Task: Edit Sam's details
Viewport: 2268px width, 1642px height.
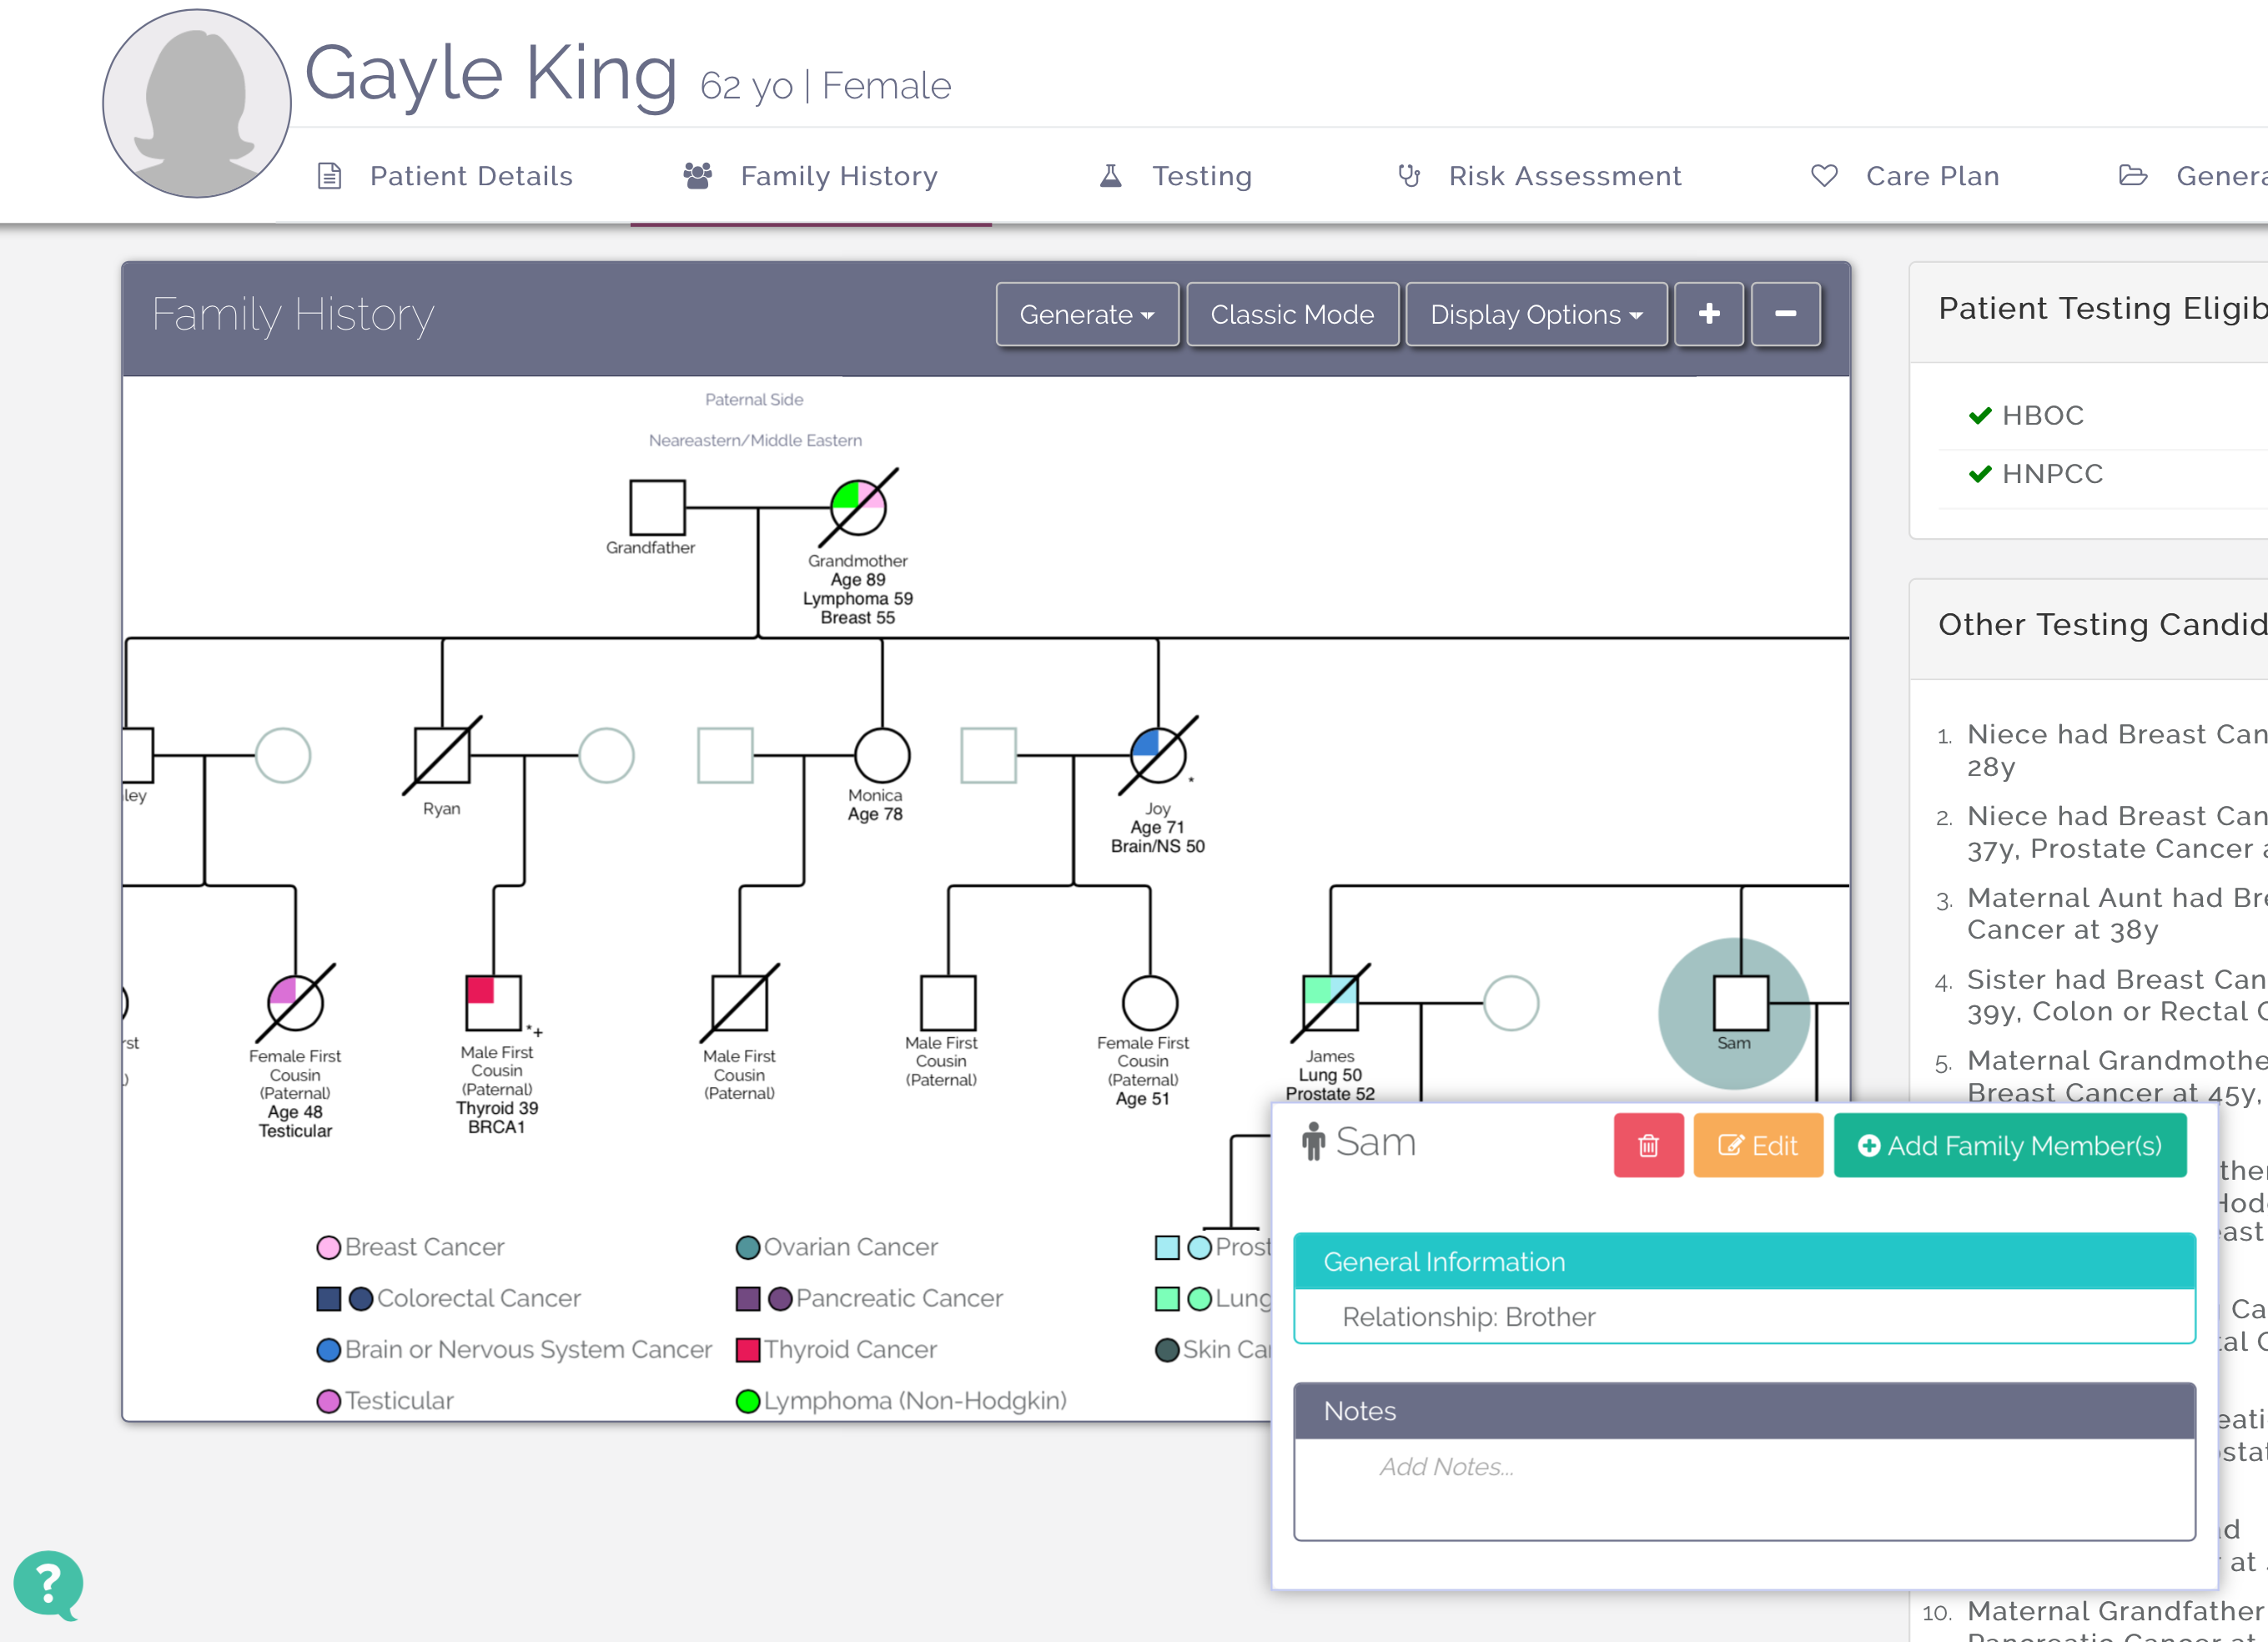Action: (x=1758, y=1145)
